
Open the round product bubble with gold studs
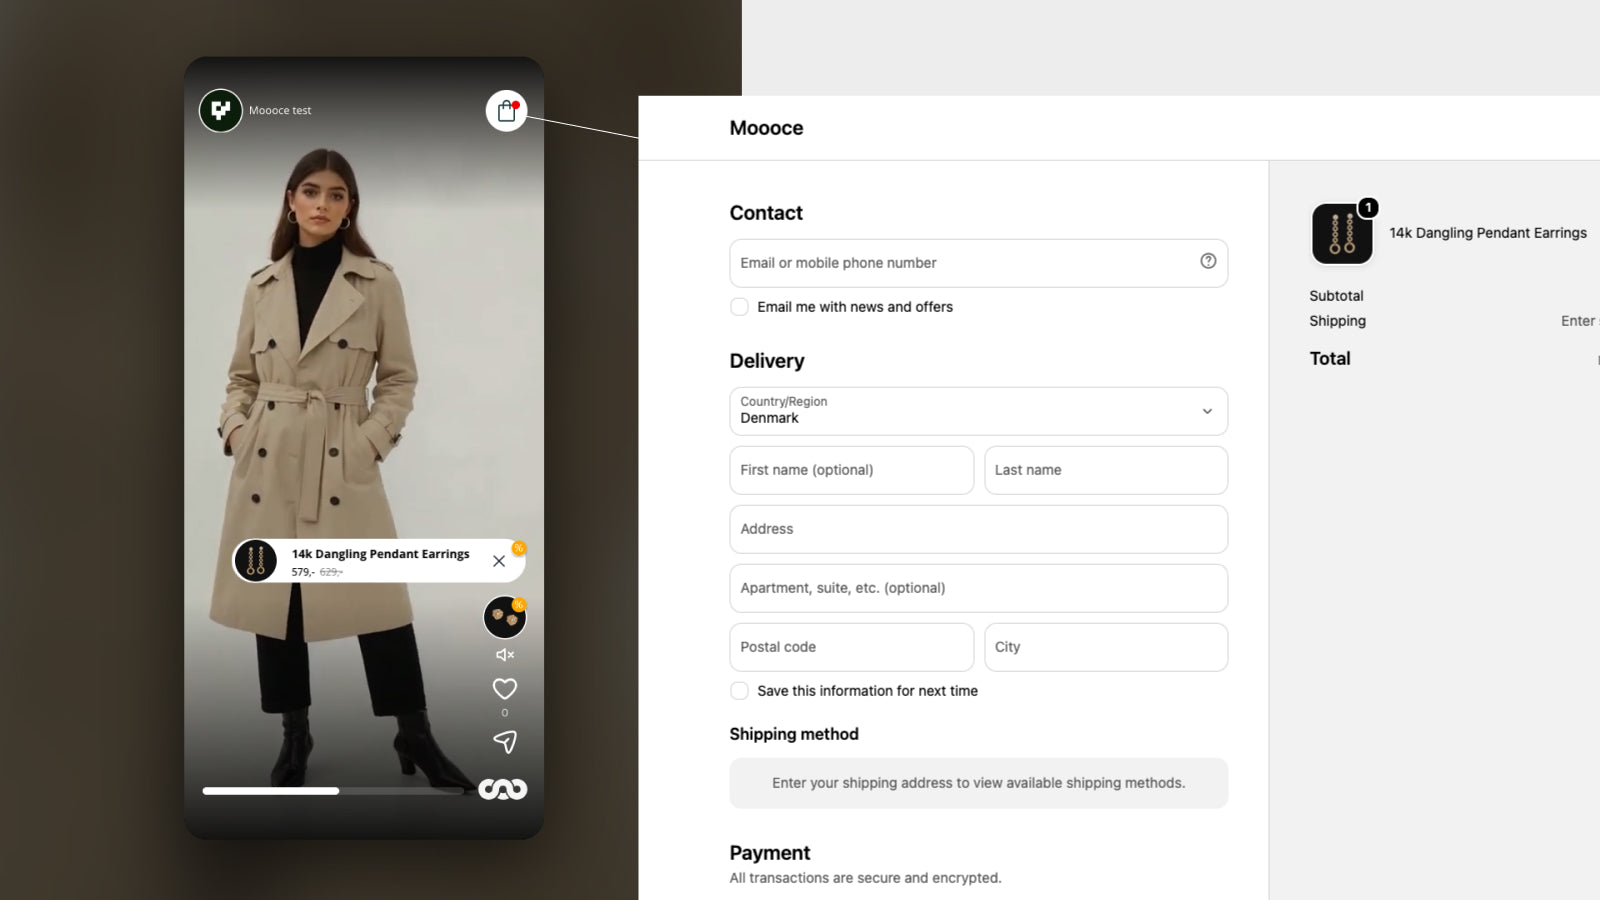[505, 618]
